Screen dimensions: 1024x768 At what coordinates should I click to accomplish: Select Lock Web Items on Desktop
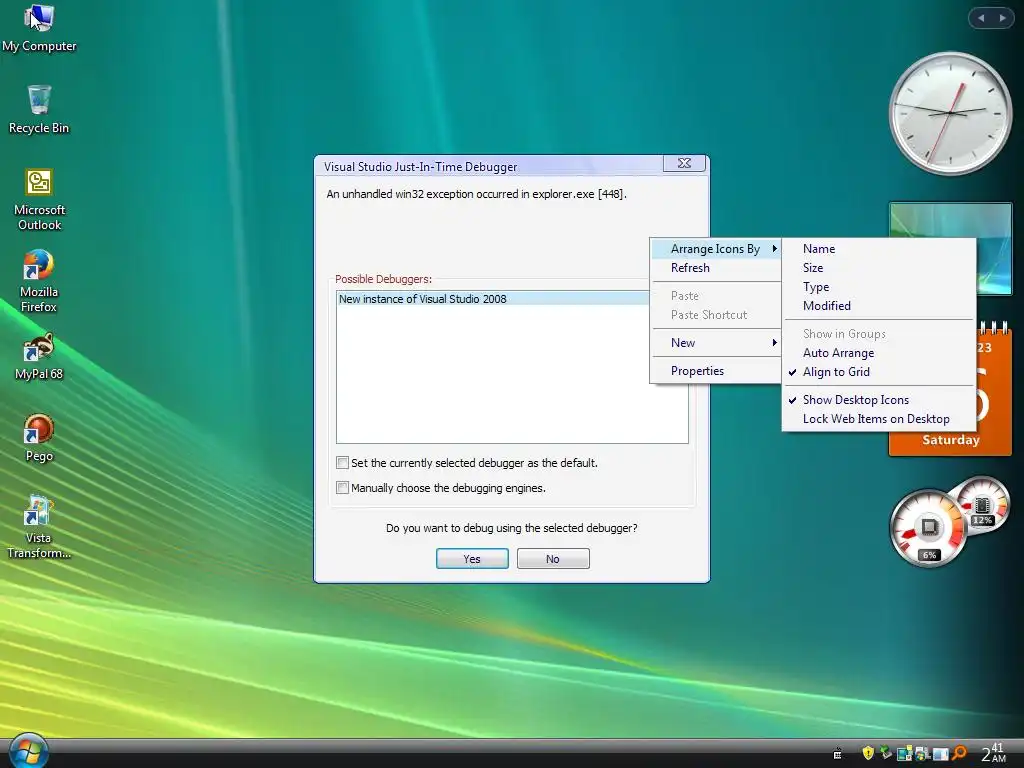click(878, 419)
